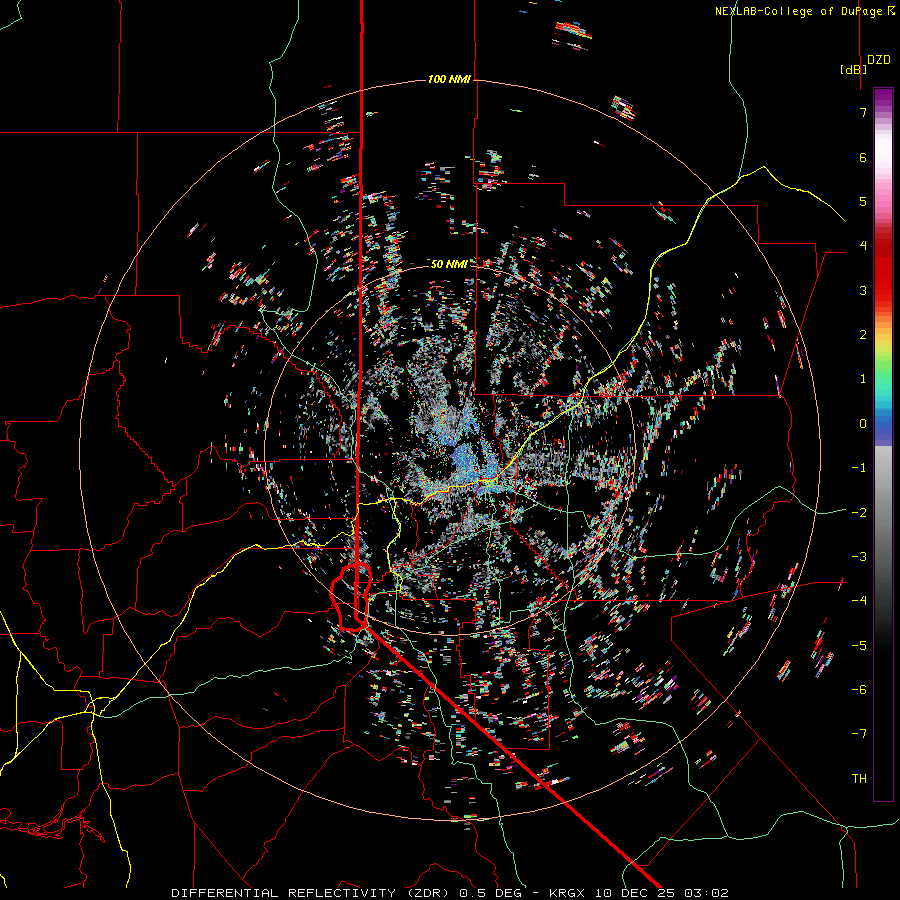
Task: Click the 5 dB value on color scale
Action: tap(863, 201)
